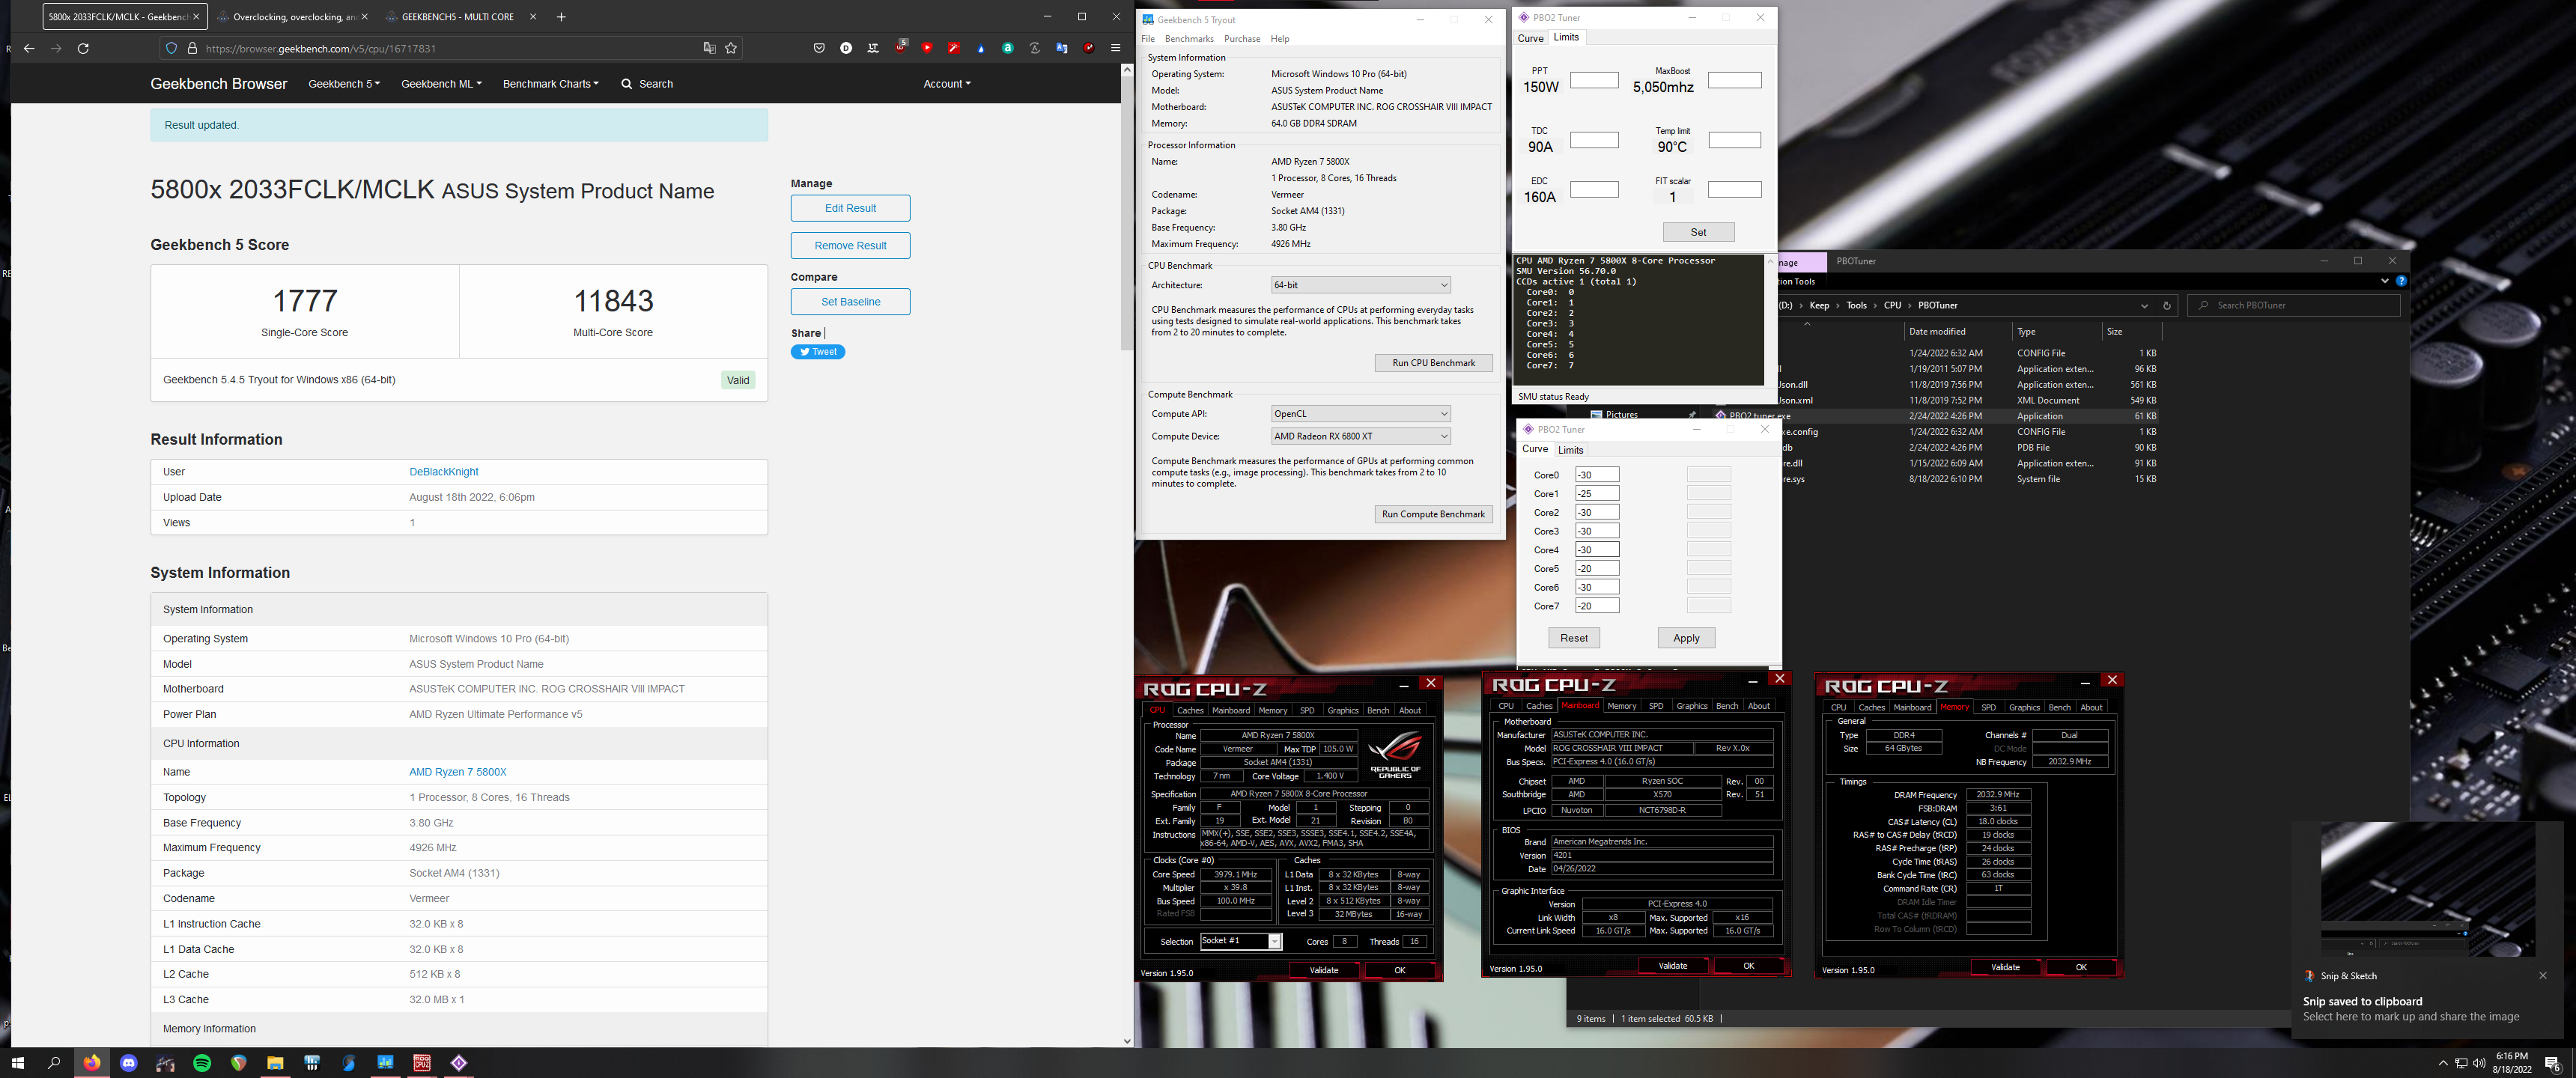Image resolution: width=2576 pixels, height=1078 pixels.
Task: Open File Explorer from the taskbar
Action: [275, 1063]
